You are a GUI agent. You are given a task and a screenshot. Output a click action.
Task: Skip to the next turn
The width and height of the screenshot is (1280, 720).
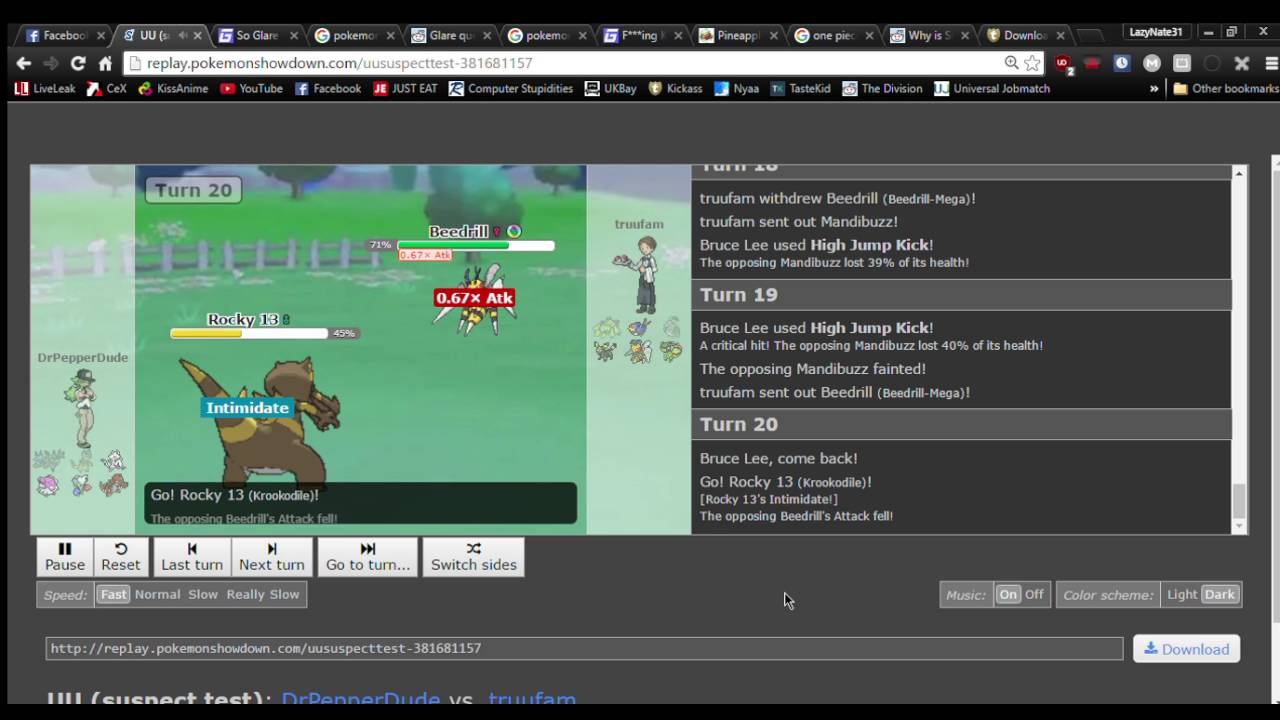click(x=272, y=557)
